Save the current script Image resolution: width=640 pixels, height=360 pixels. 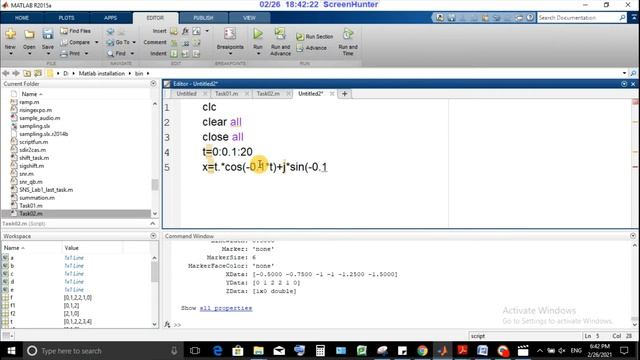(x=48, y=40)
